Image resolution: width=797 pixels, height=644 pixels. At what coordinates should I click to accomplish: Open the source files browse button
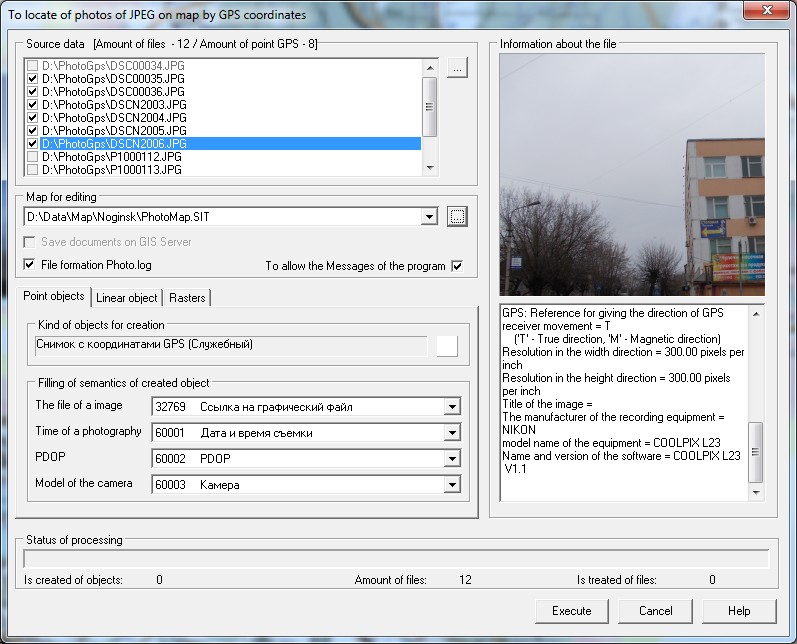point(457,68)
